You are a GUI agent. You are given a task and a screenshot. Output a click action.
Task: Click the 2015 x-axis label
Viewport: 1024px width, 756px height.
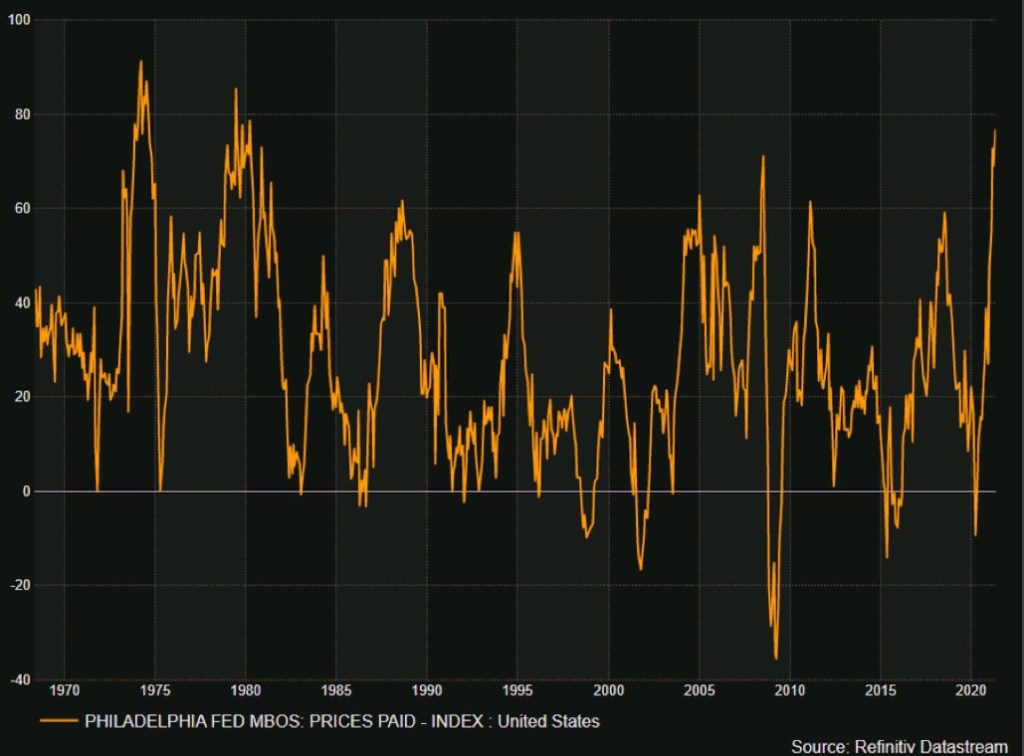pyautogui.click(x=880, y=690)
